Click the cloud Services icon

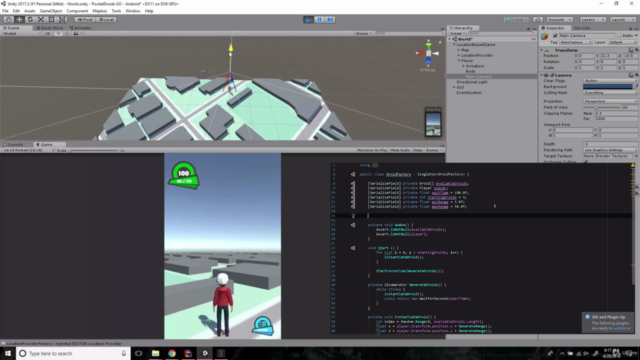tap(538, 20)
